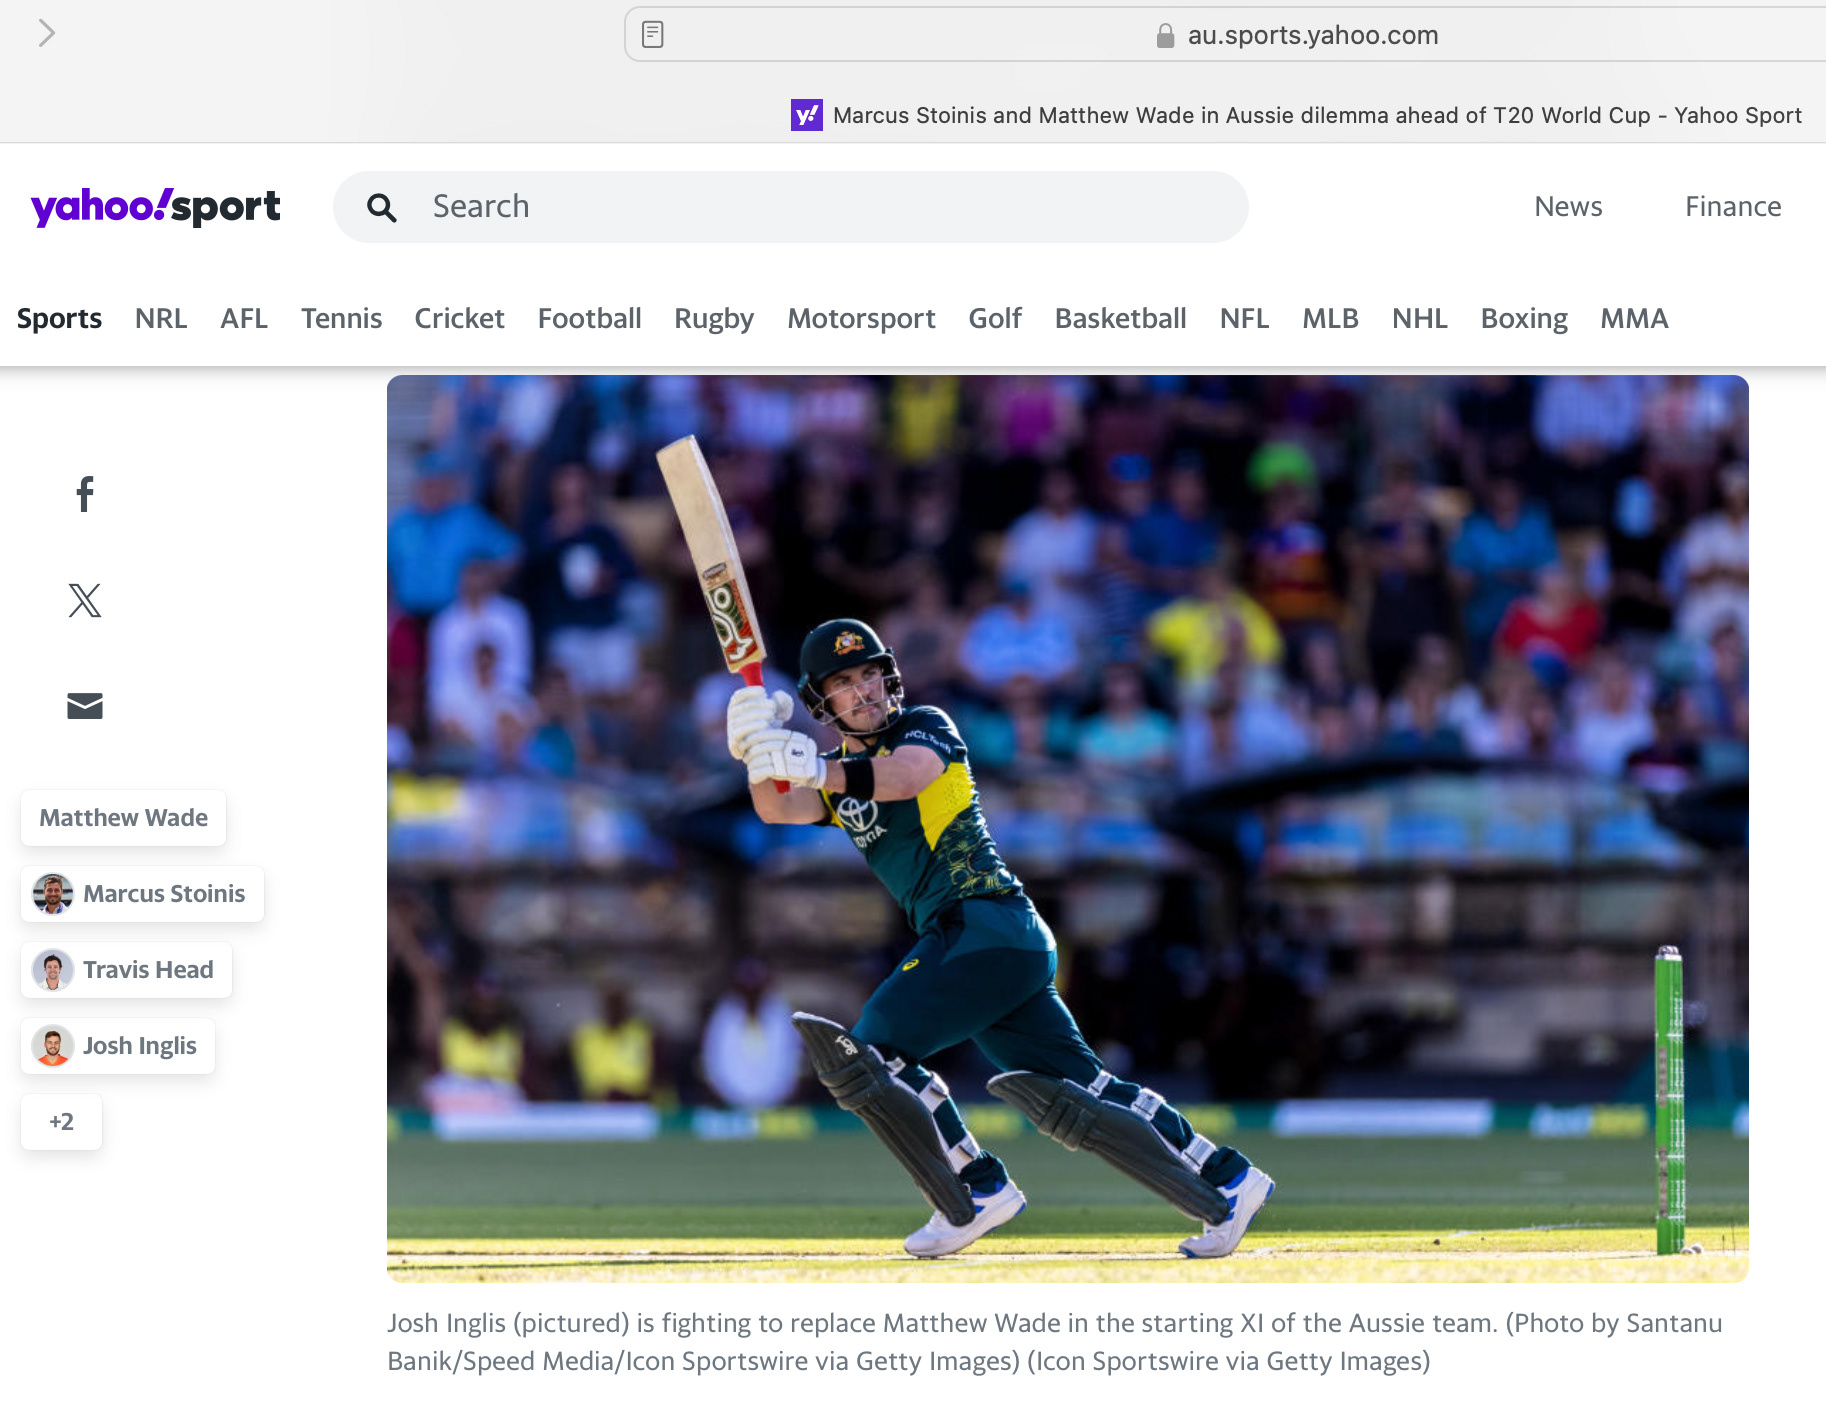Open the Rugby section
The width and height of the screenshot is (1826, 1408).
714,319
